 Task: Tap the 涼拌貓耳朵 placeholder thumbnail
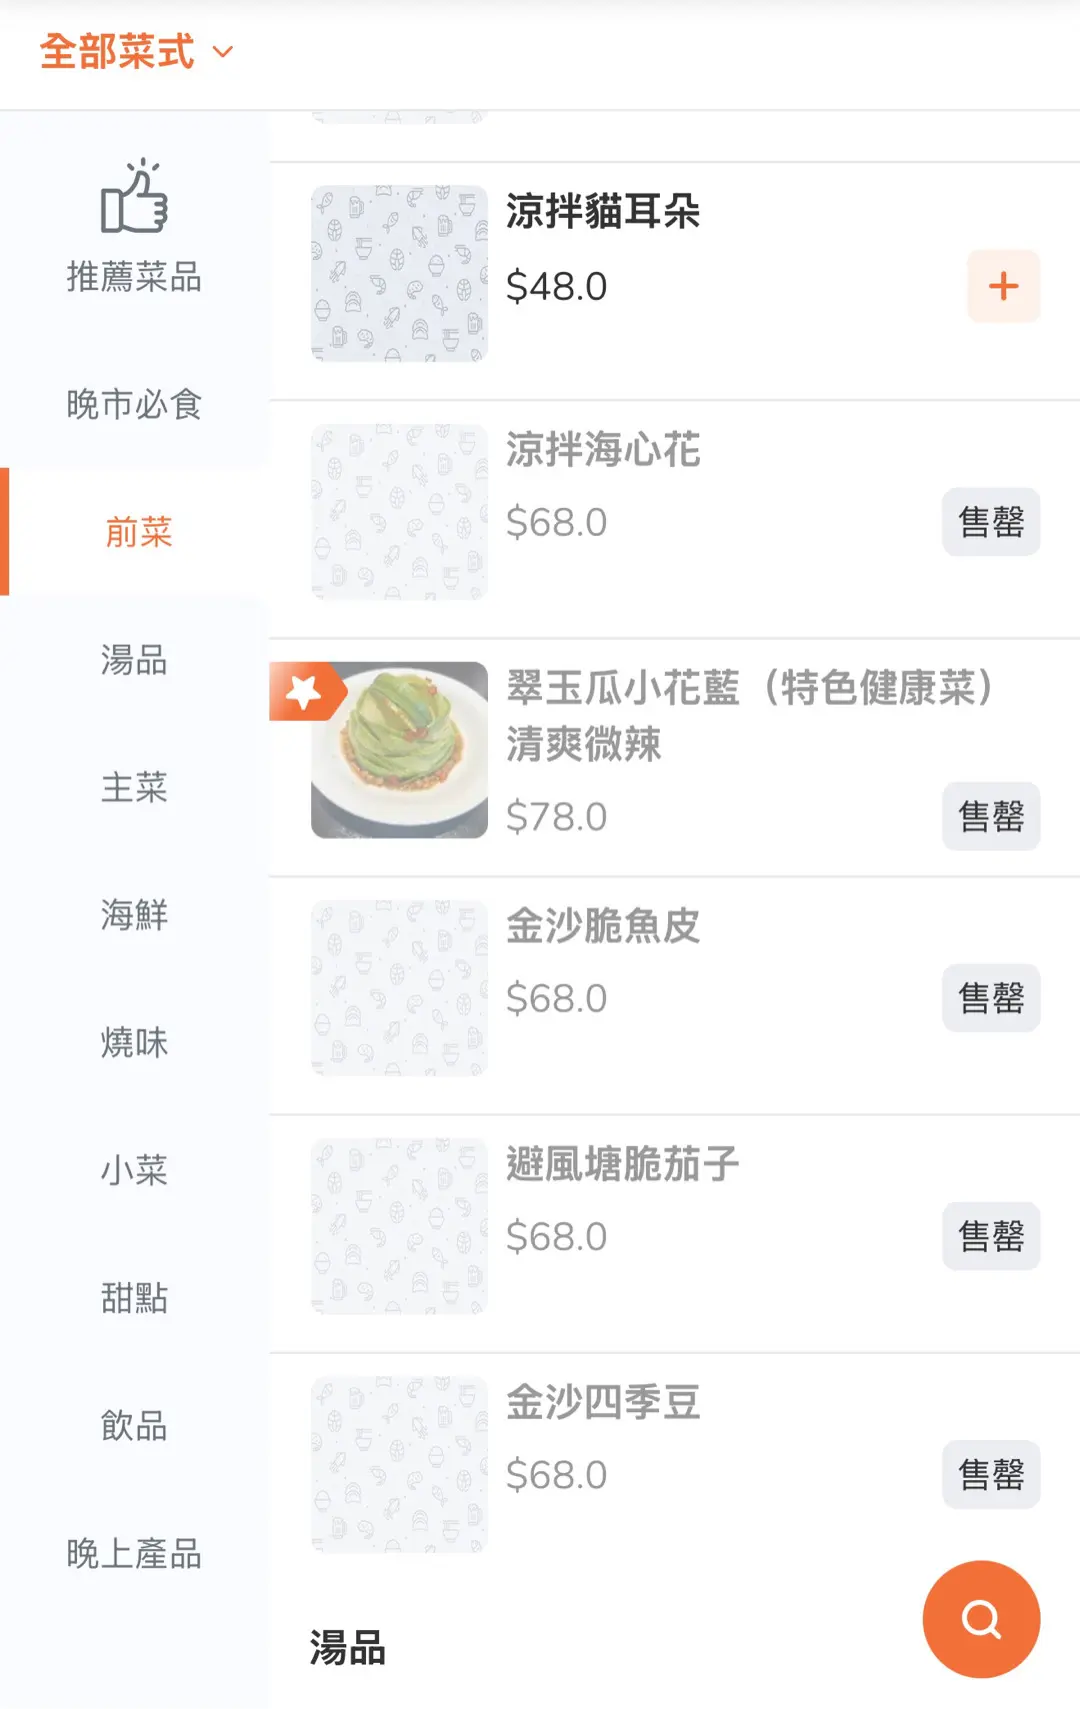(399, 273)
